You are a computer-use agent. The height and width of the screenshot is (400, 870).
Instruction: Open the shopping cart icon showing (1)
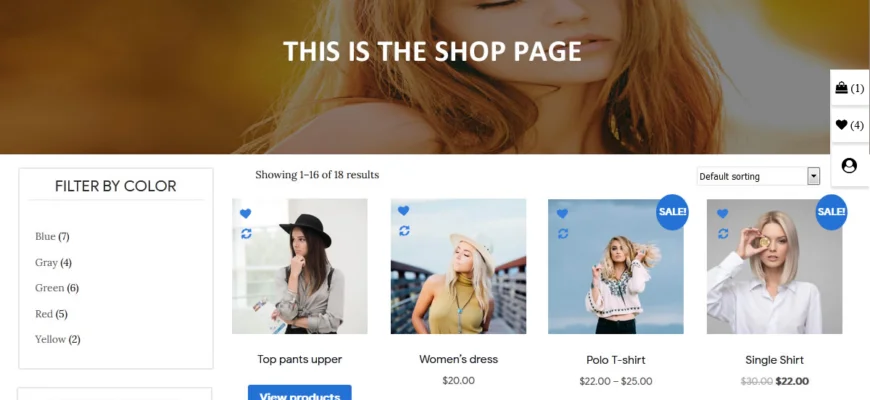(x=849, y=88)
